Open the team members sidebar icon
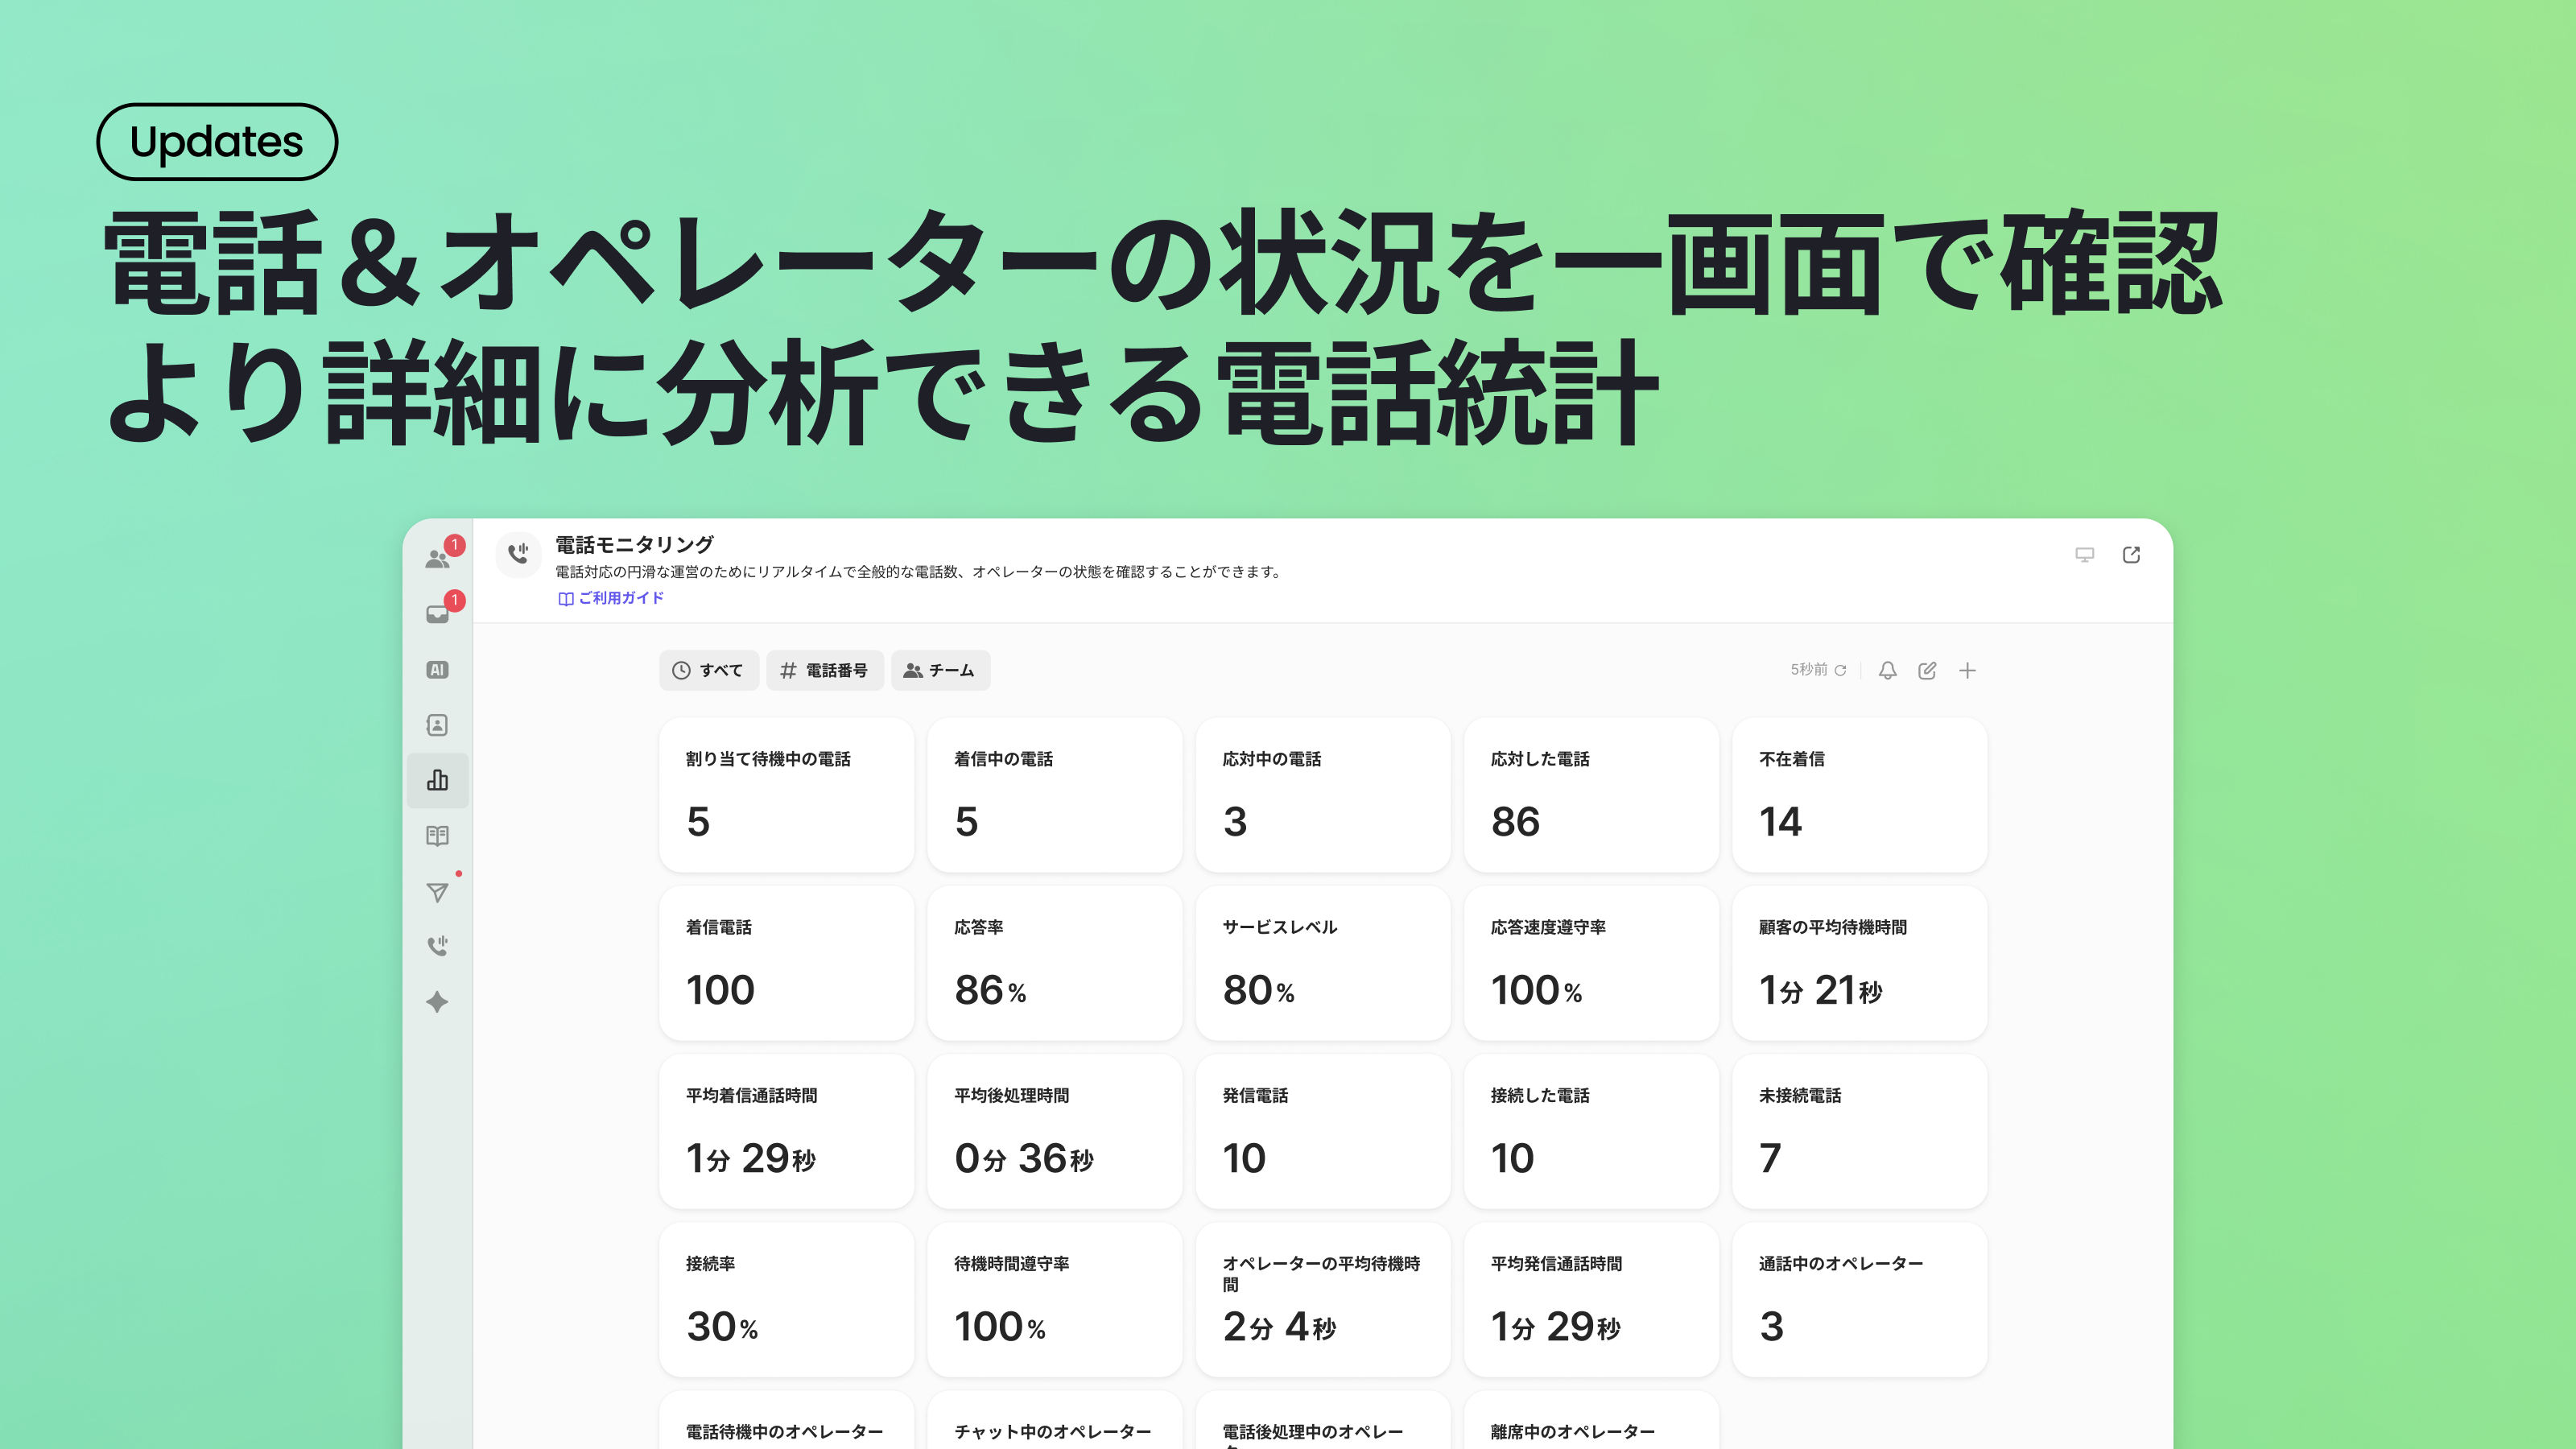 click(x=437, y=558)
